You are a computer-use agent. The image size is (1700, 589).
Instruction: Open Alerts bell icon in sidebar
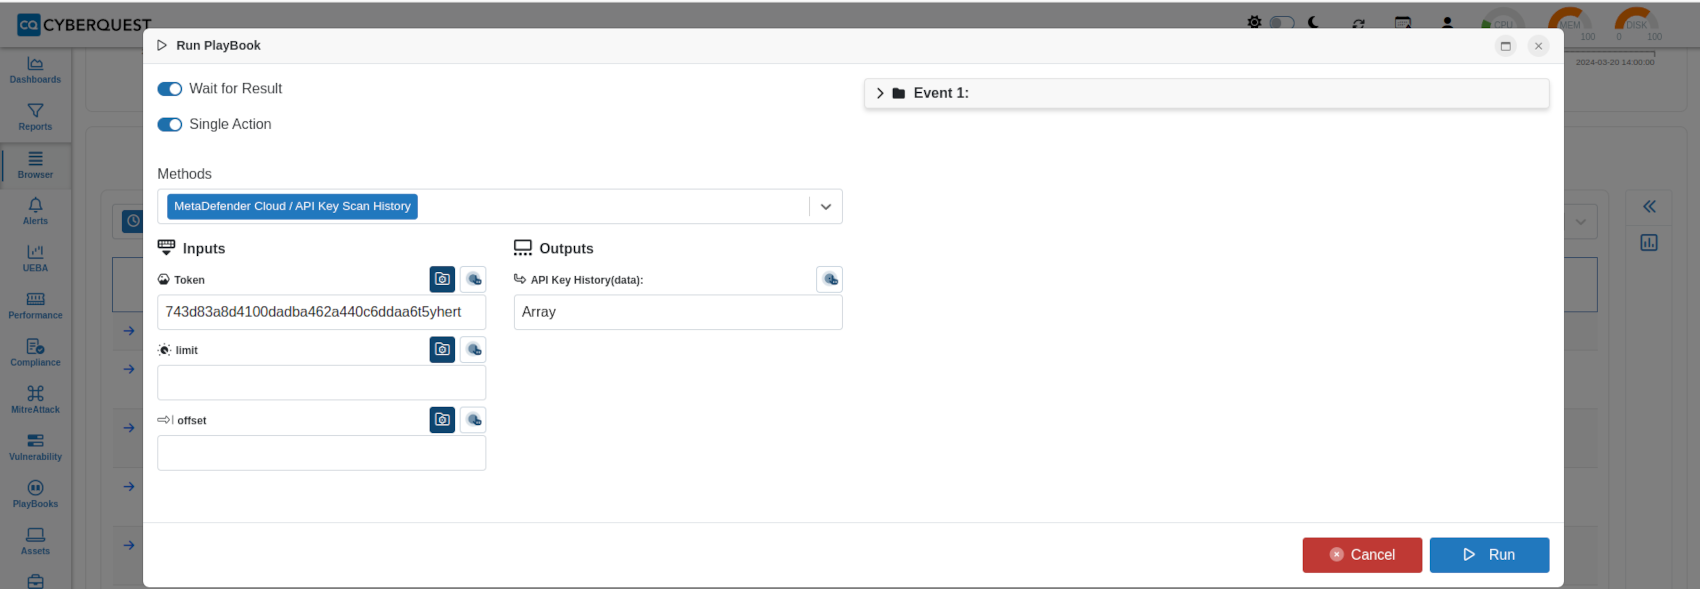point(35,210)
